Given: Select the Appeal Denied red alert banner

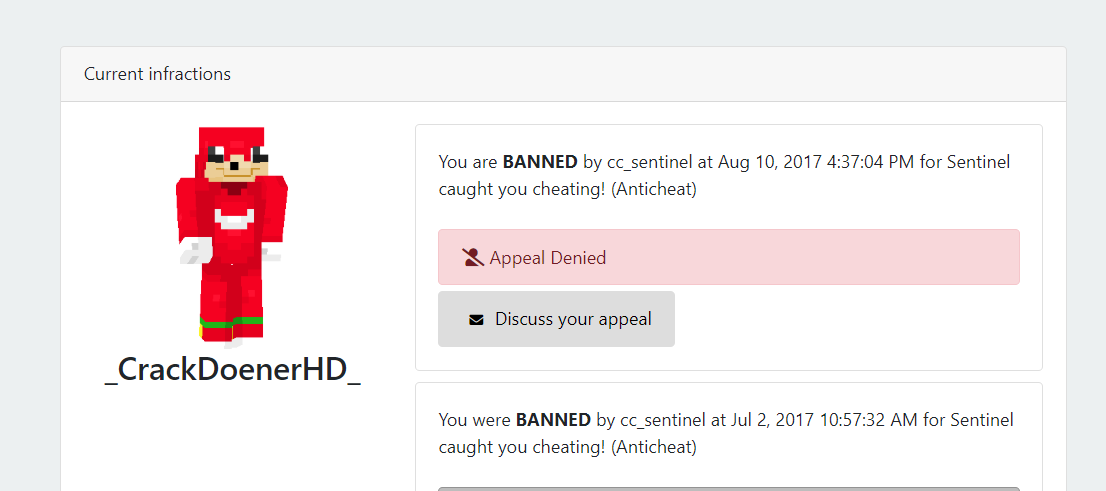Looking at the screenshot, I should click(x=729, y=257).
